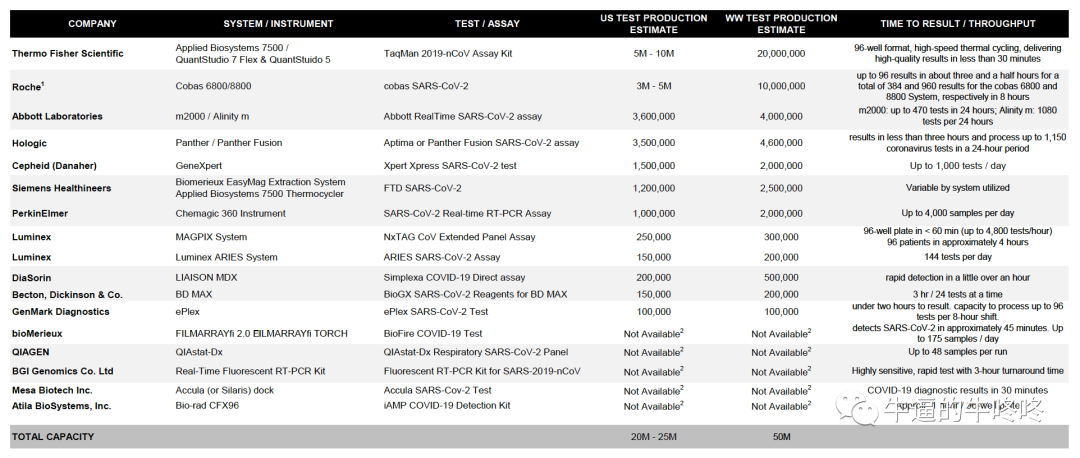The image size is (1080, 458).
Task: Click the Up to 4,000 samples per day cell
Action: [957, 214]
